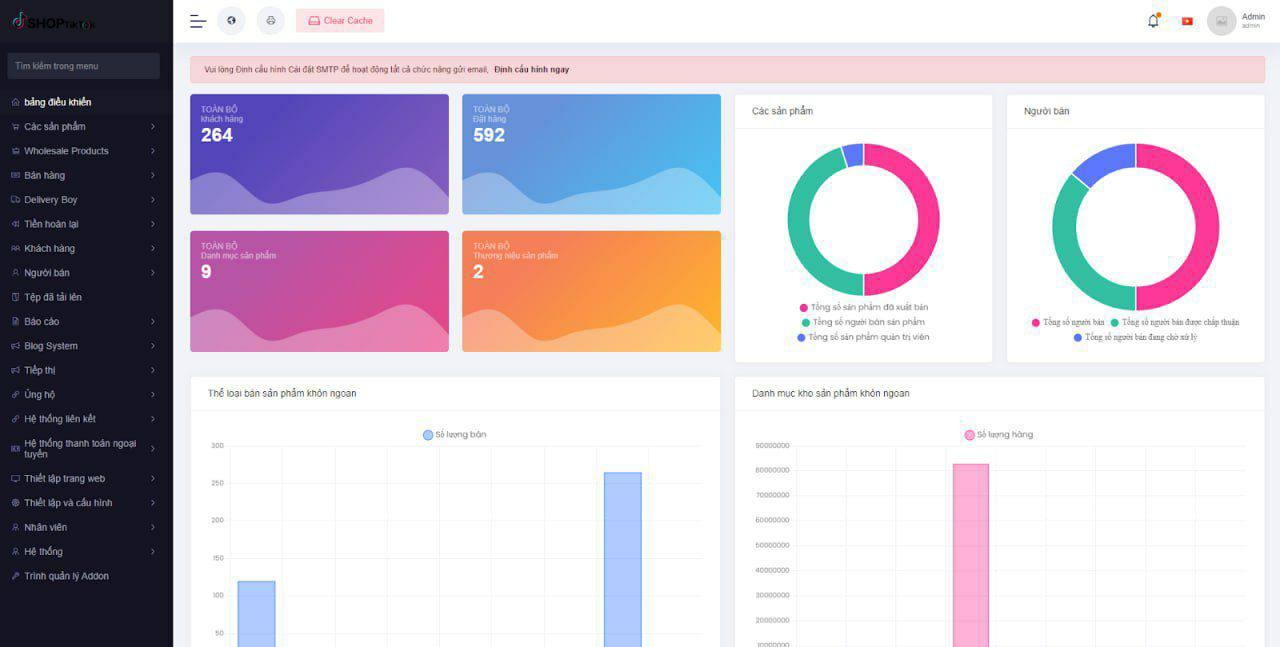Open Tệp đã tải lên menu item
Screen dimensions: 1280x647
[53, 297]
